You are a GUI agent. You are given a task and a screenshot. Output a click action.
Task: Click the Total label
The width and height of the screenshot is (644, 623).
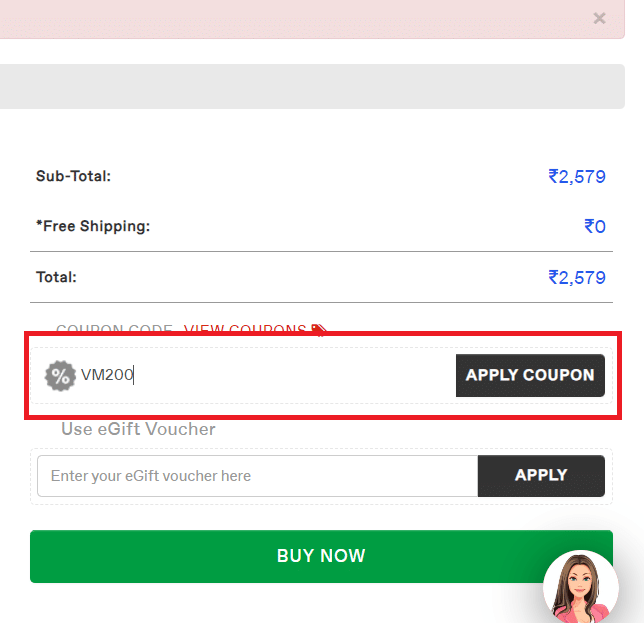point(56,277)
